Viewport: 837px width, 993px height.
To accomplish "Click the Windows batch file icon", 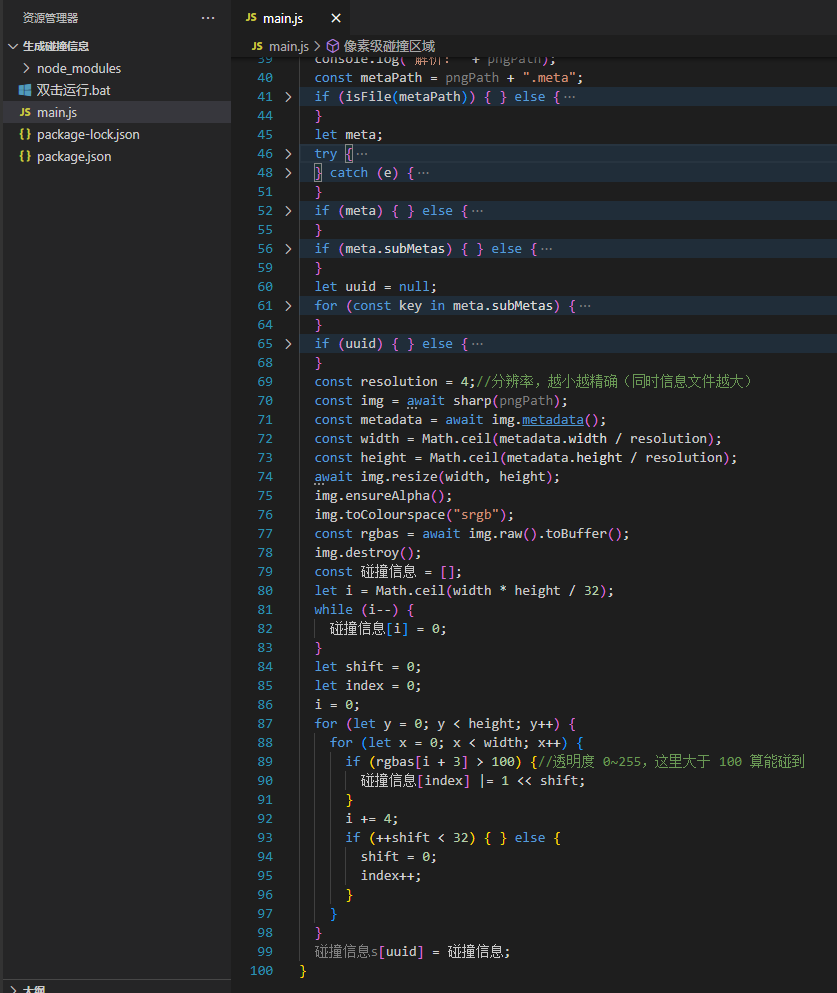I will point(25,90).
